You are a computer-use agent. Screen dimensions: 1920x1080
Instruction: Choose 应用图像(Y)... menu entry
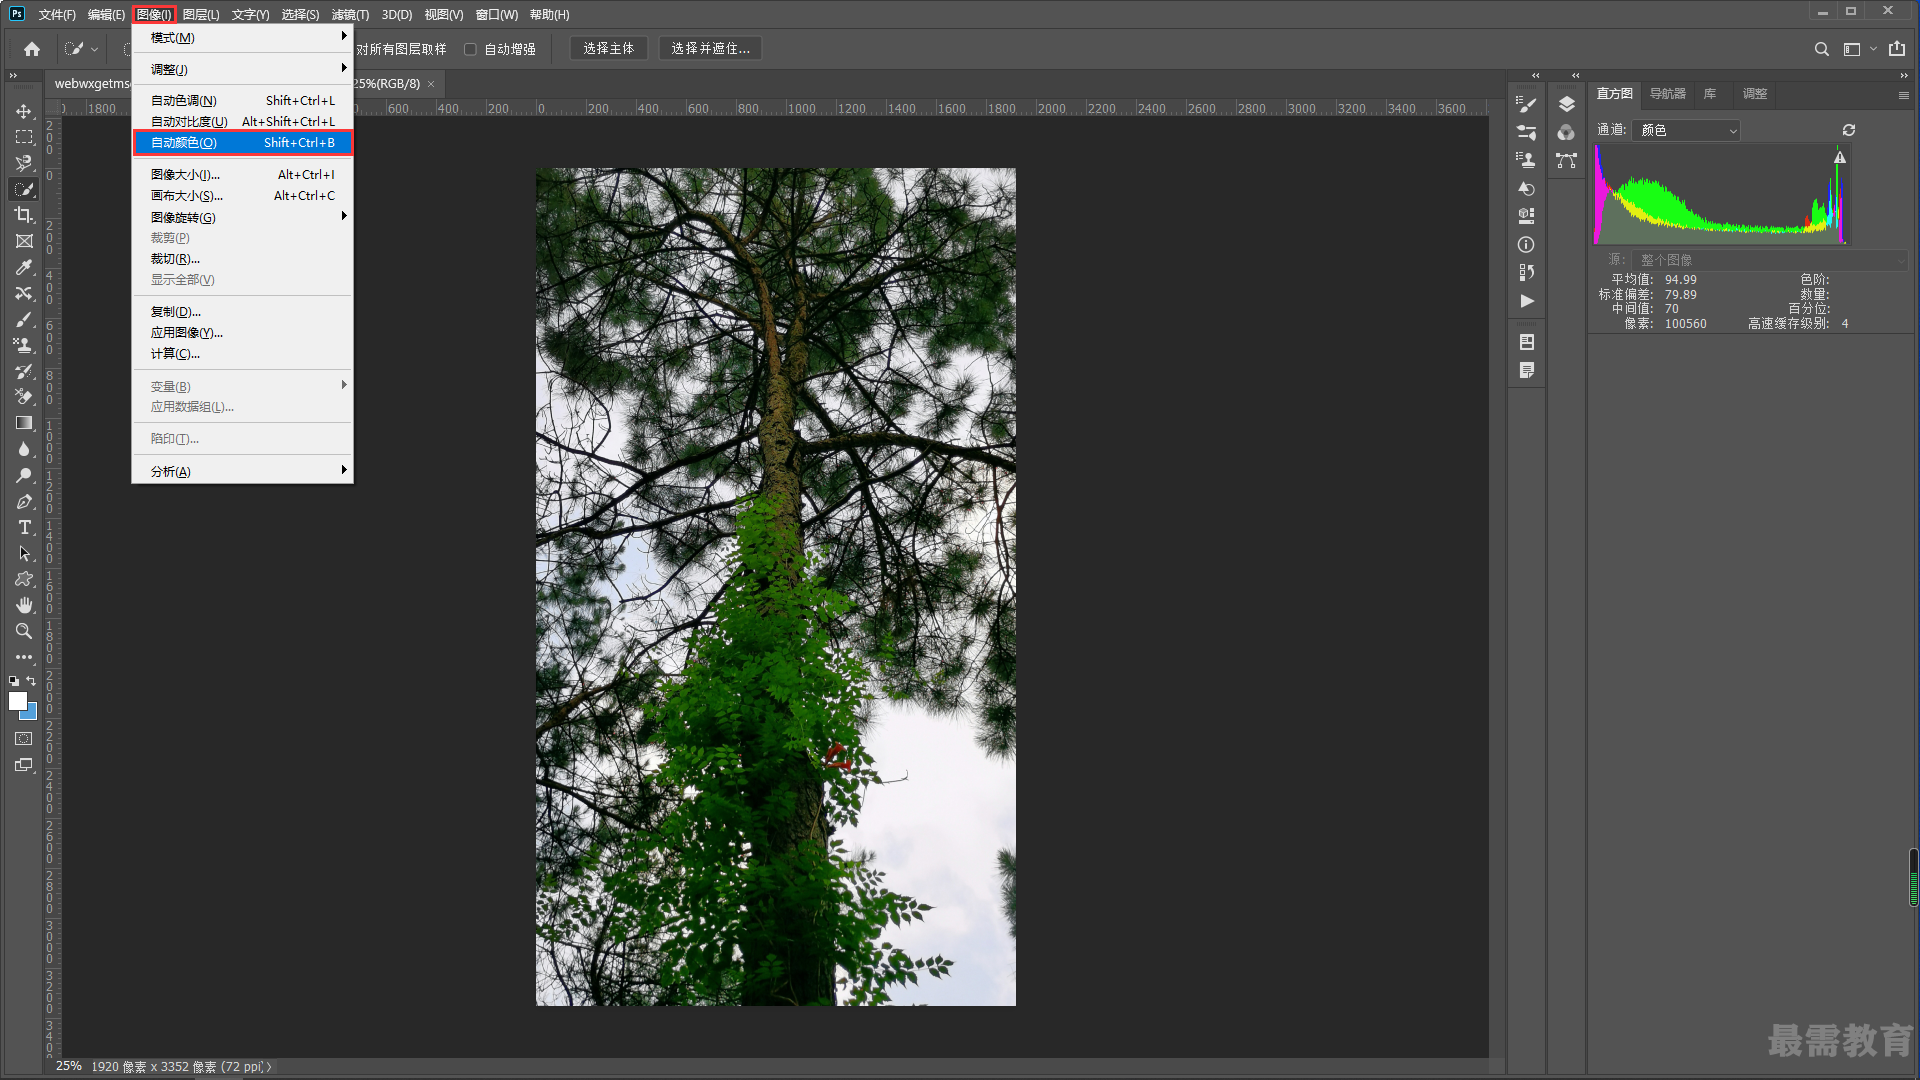[243, 332]
